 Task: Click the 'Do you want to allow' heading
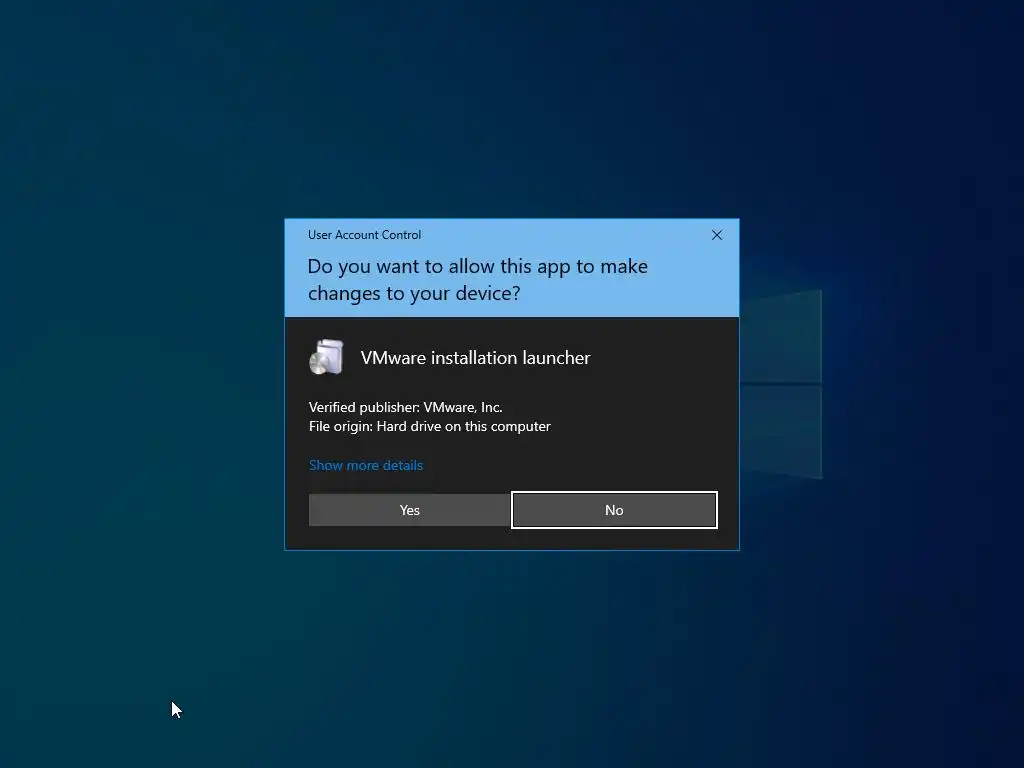pos(477,280)
